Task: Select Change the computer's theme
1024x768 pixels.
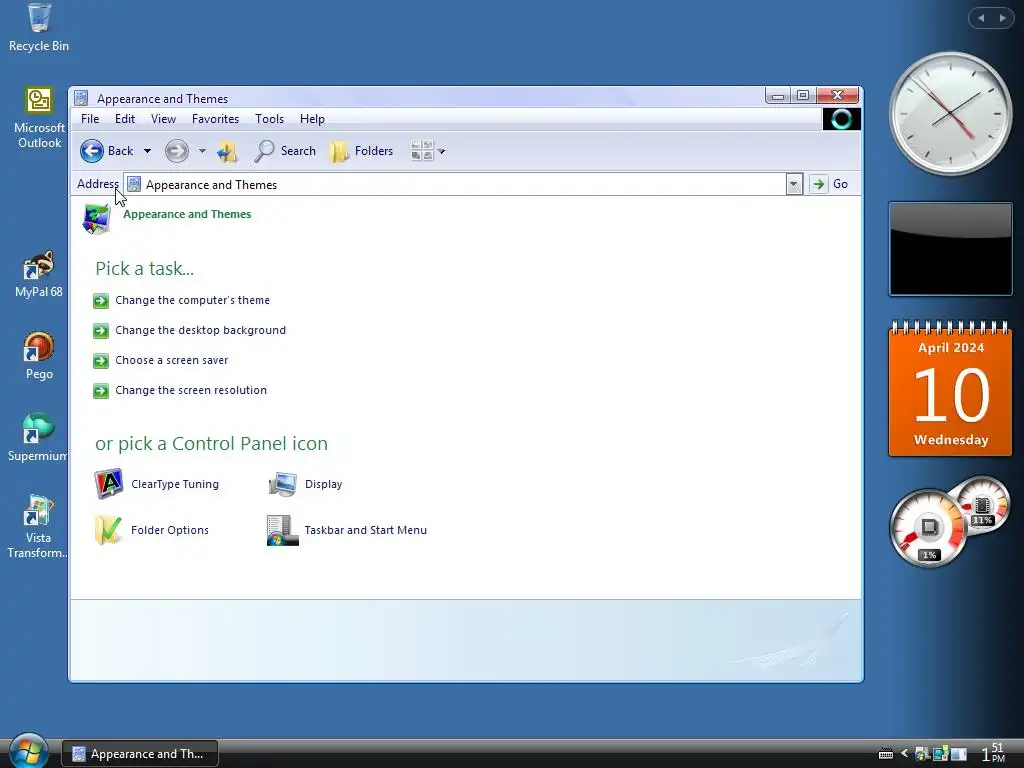Action: click(193, 300)
